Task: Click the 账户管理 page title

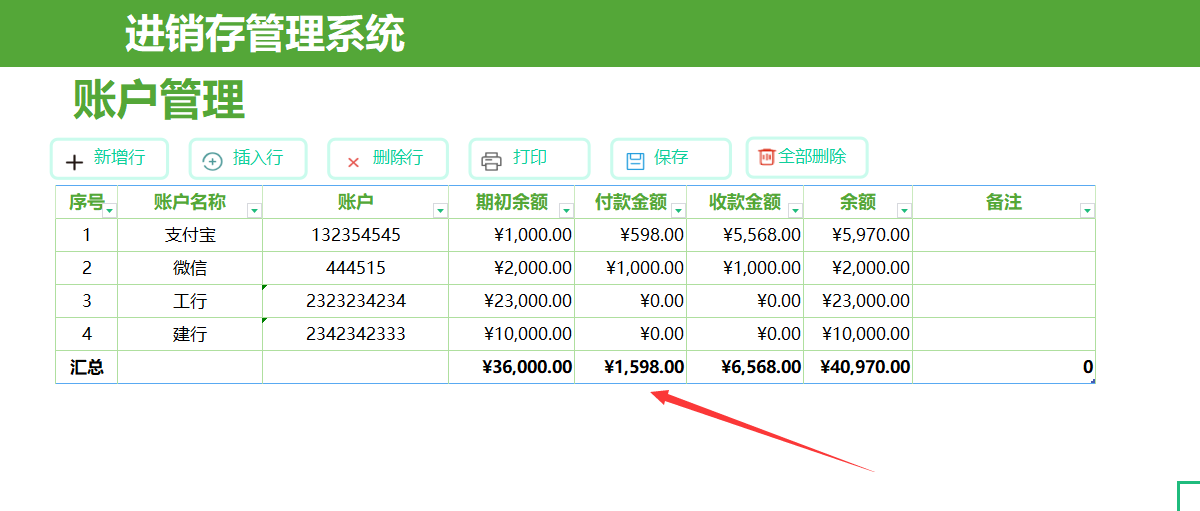Action: point(159,100)
